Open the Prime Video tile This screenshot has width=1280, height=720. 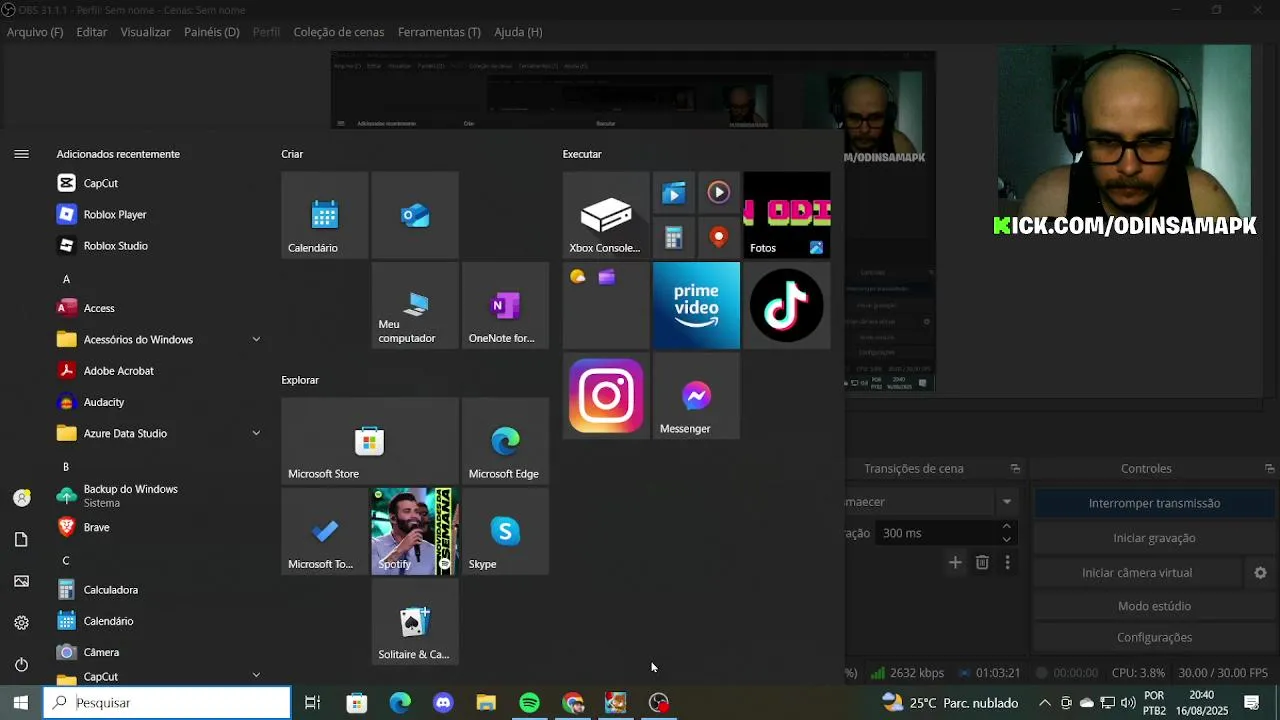pyautogui.click(x=696, y=305)
